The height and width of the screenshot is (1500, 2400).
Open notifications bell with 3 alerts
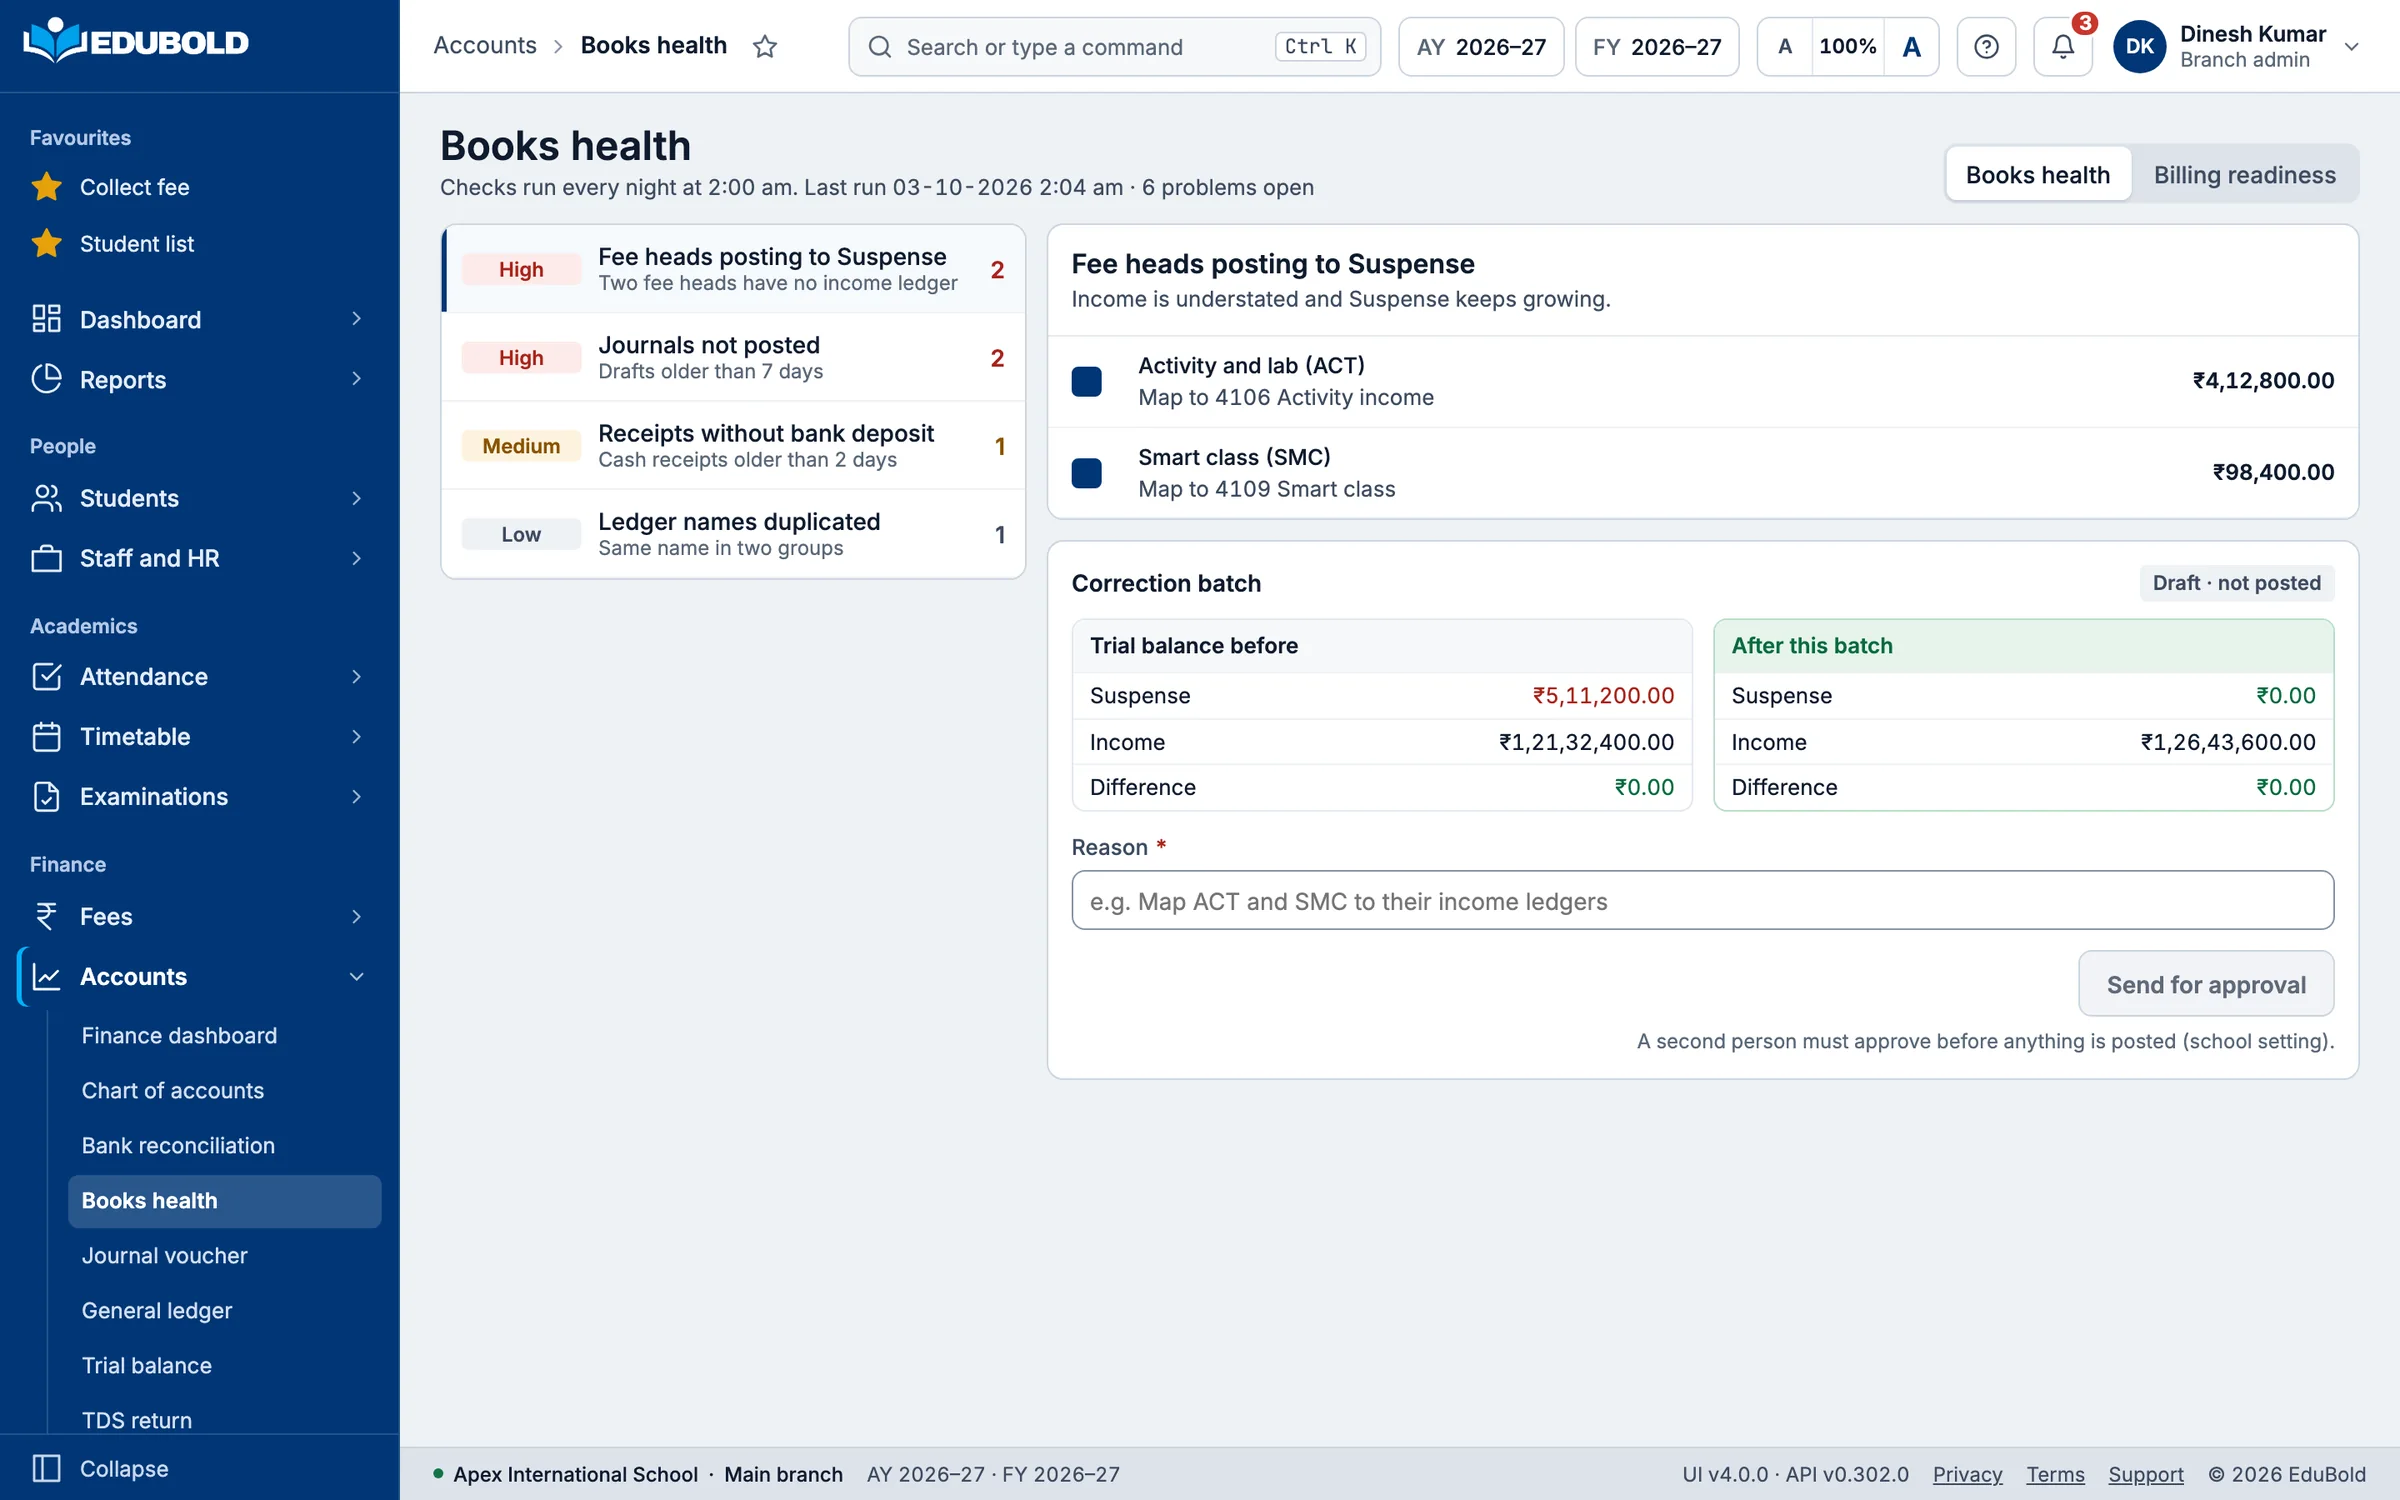point(2063,46)
